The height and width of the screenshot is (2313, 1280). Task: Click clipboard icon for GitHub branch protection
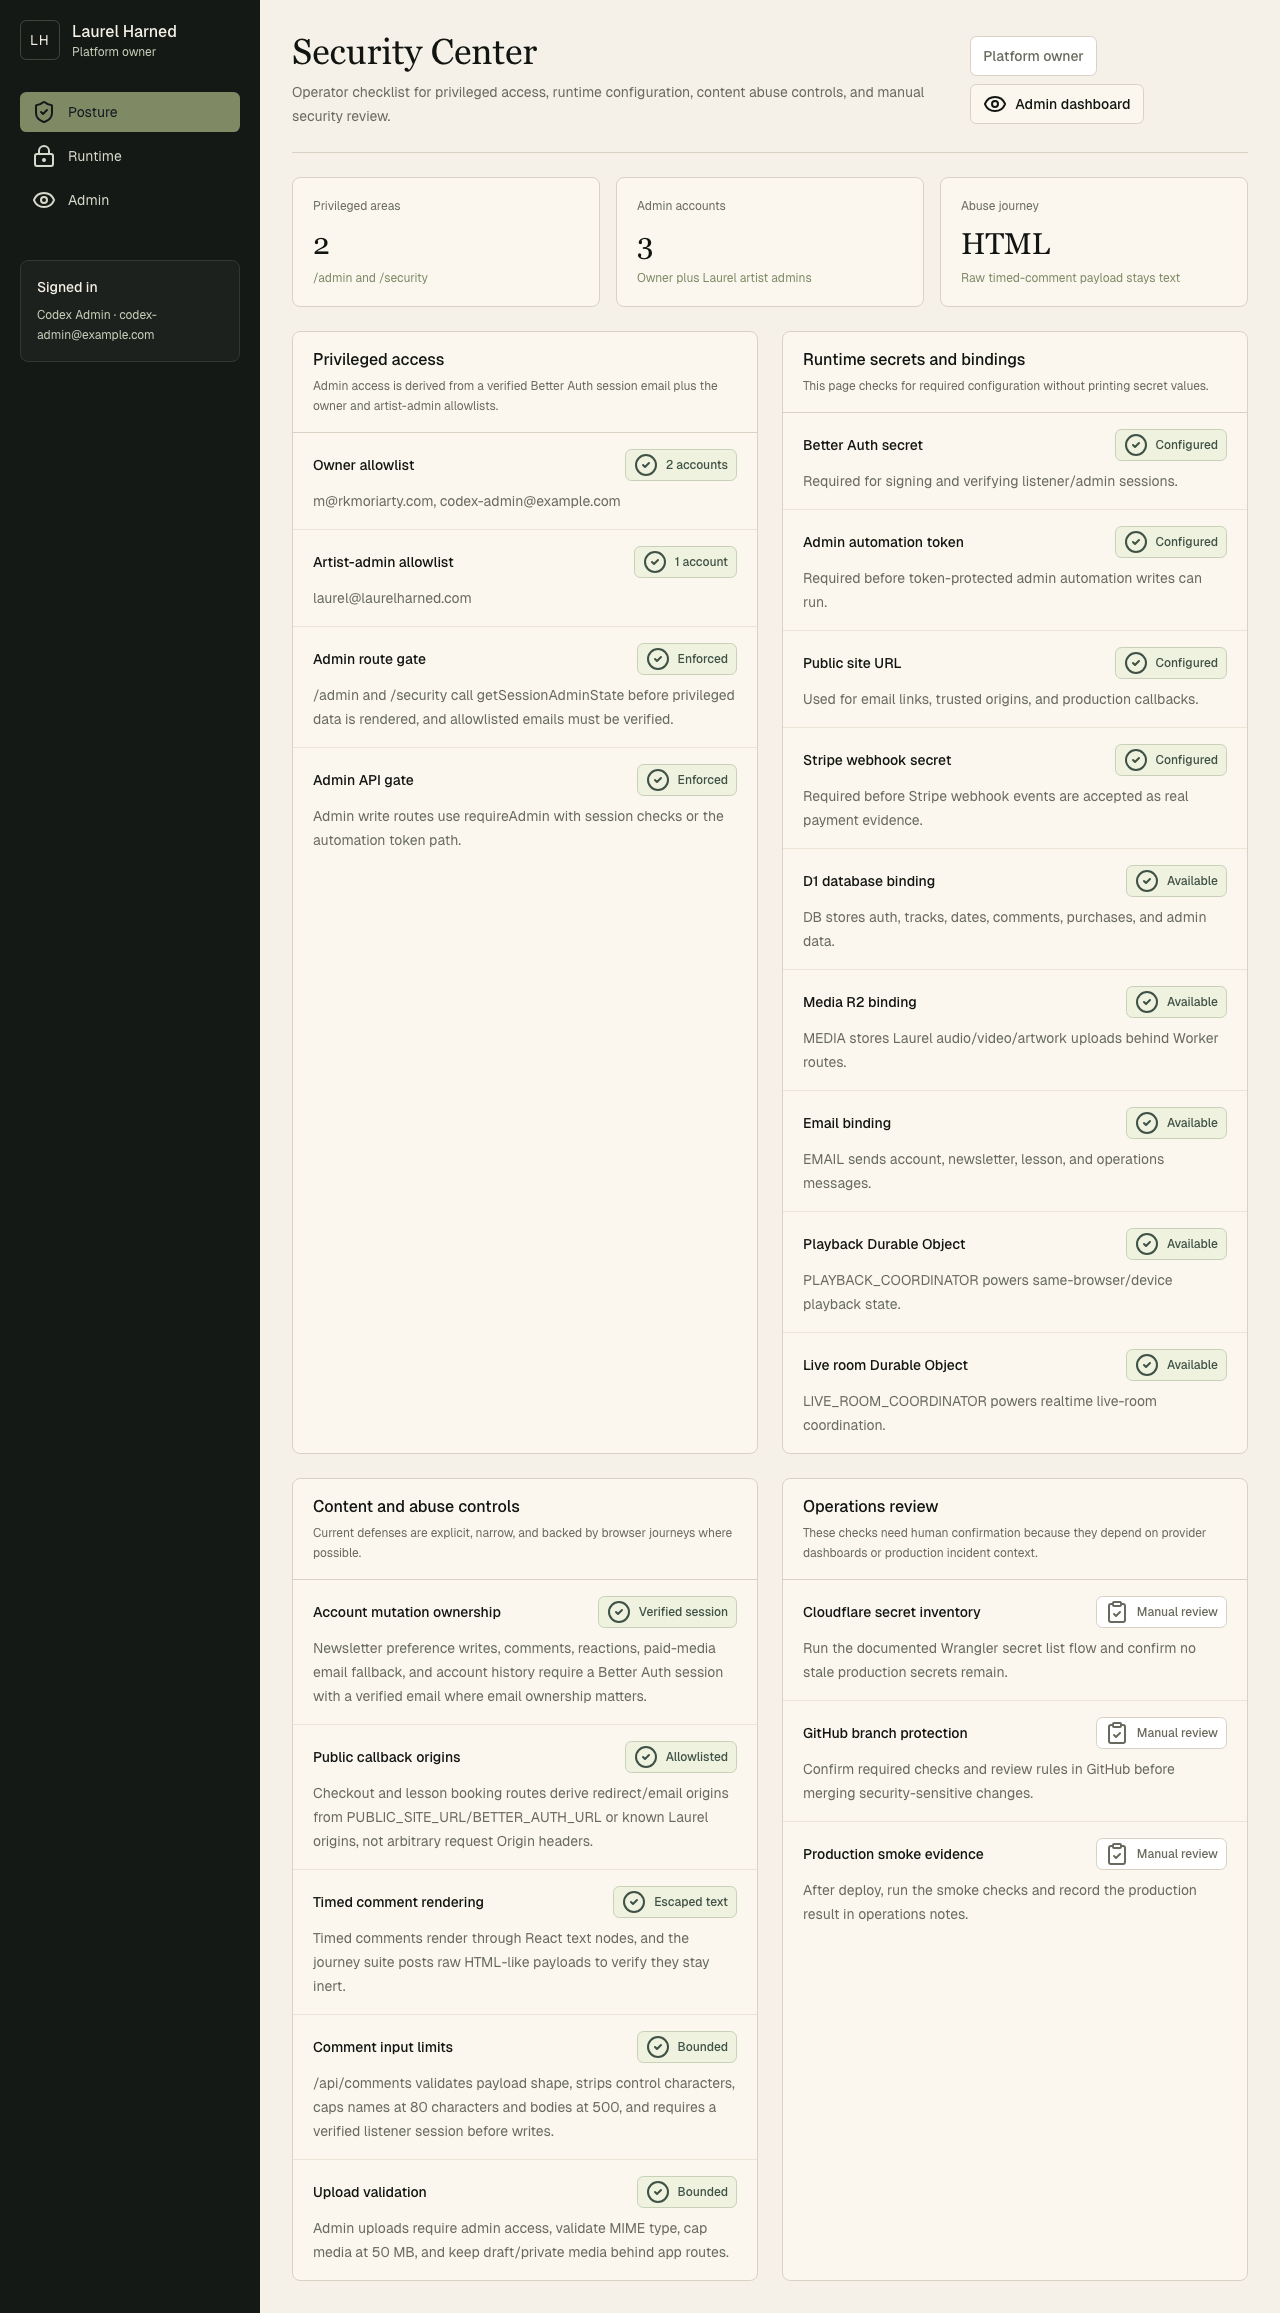[1117, 1733]
